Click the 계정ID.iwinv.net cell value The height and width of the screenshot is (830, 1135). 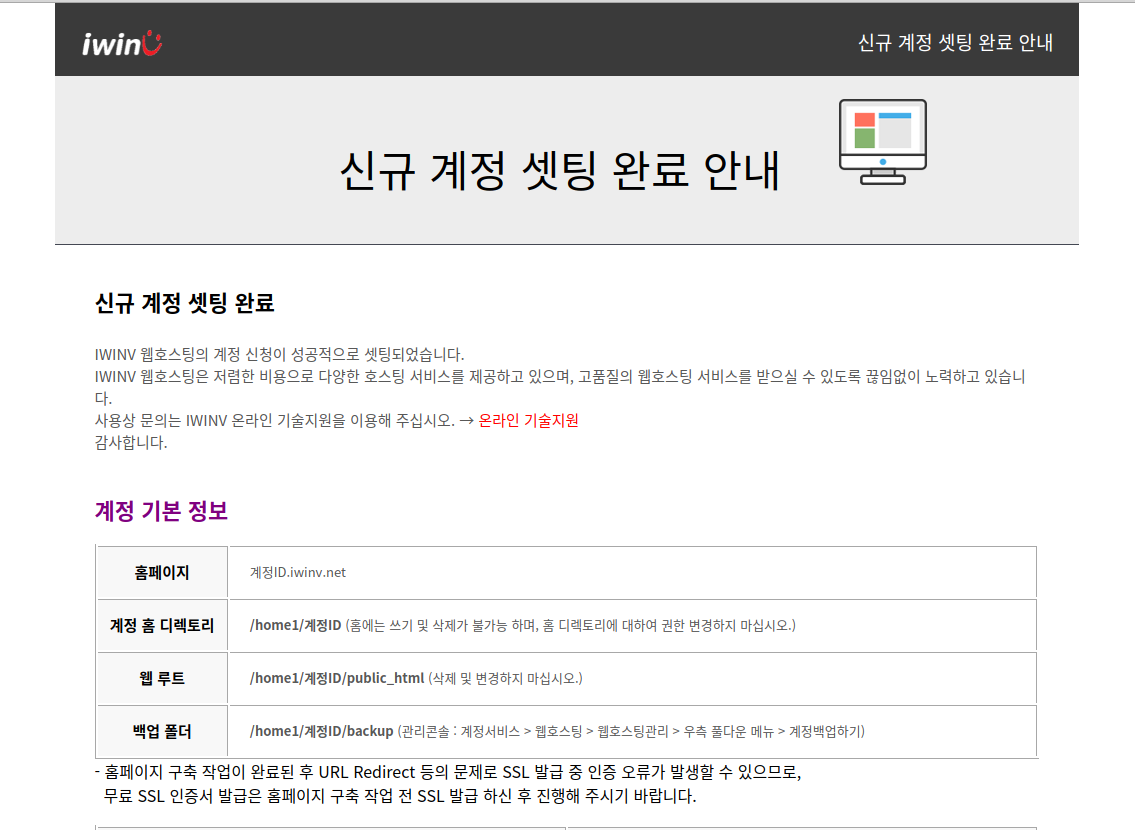[x=298, y=572]
